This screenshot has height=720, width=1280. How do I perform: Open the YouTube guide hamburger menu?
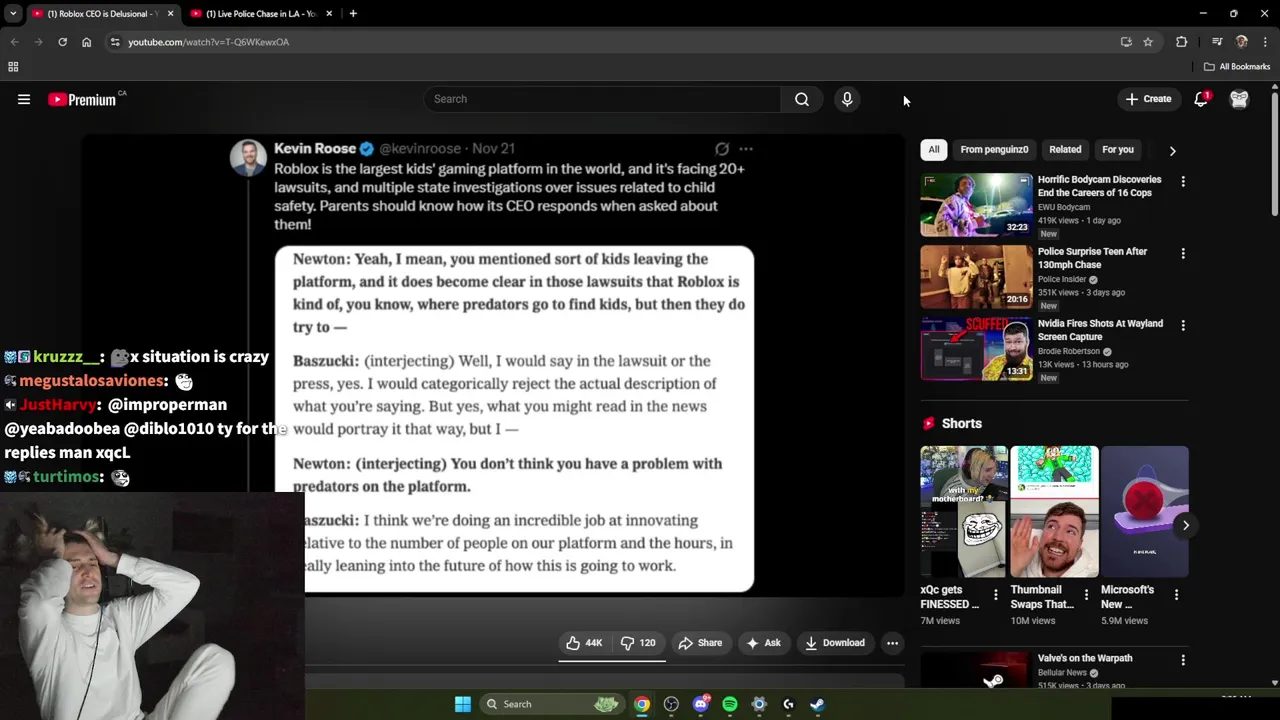pos(24,99)
